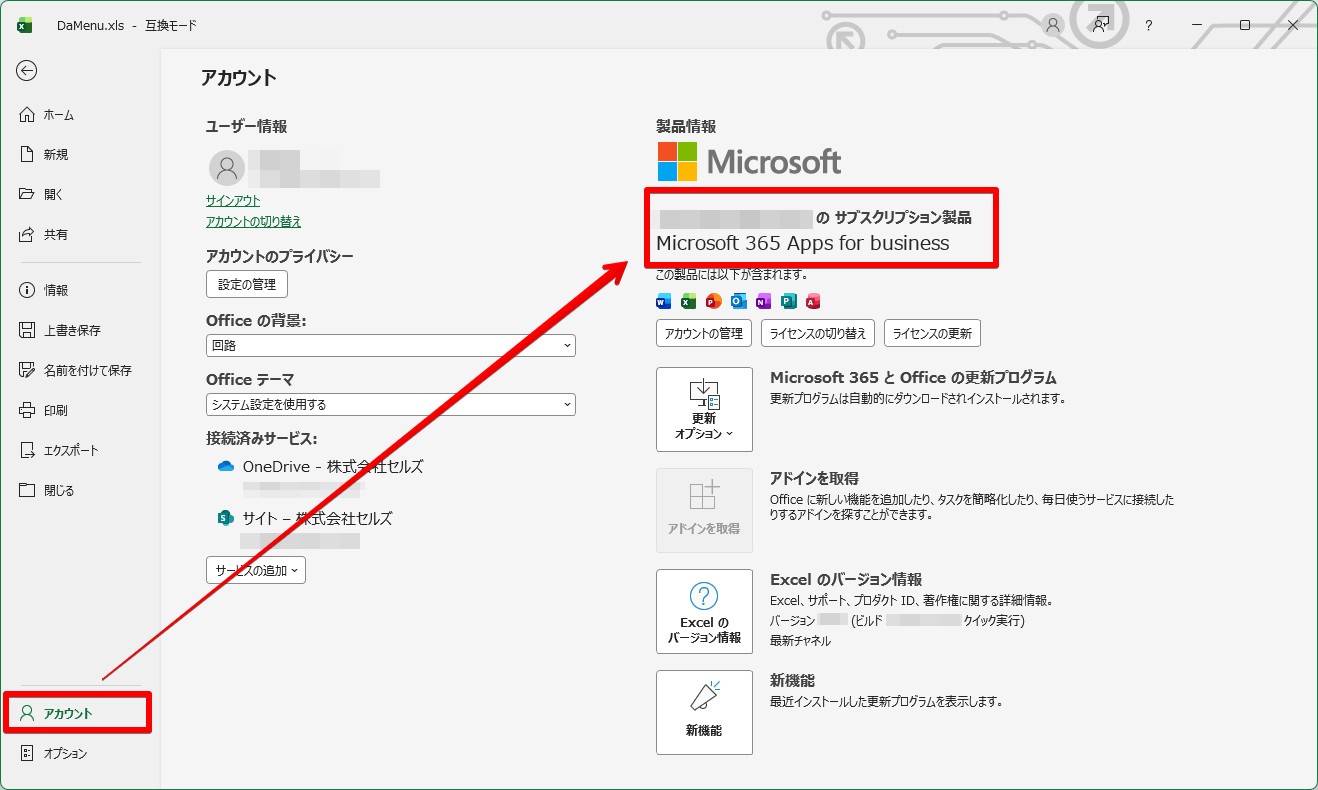Select 名前を付けて保存 (Save As)
The image size is (1318, 790).
pyautogui.click(x=76, y=370)
